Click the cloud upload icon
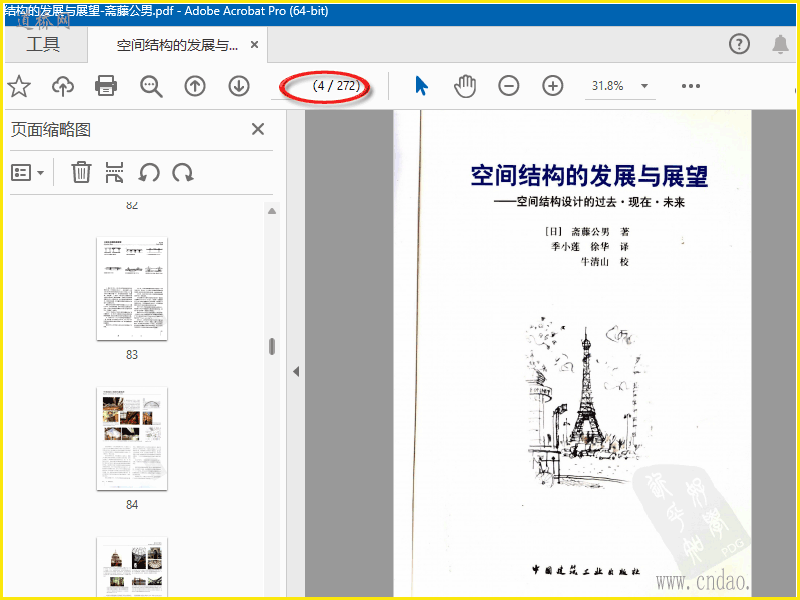 [x=63, y=86]
